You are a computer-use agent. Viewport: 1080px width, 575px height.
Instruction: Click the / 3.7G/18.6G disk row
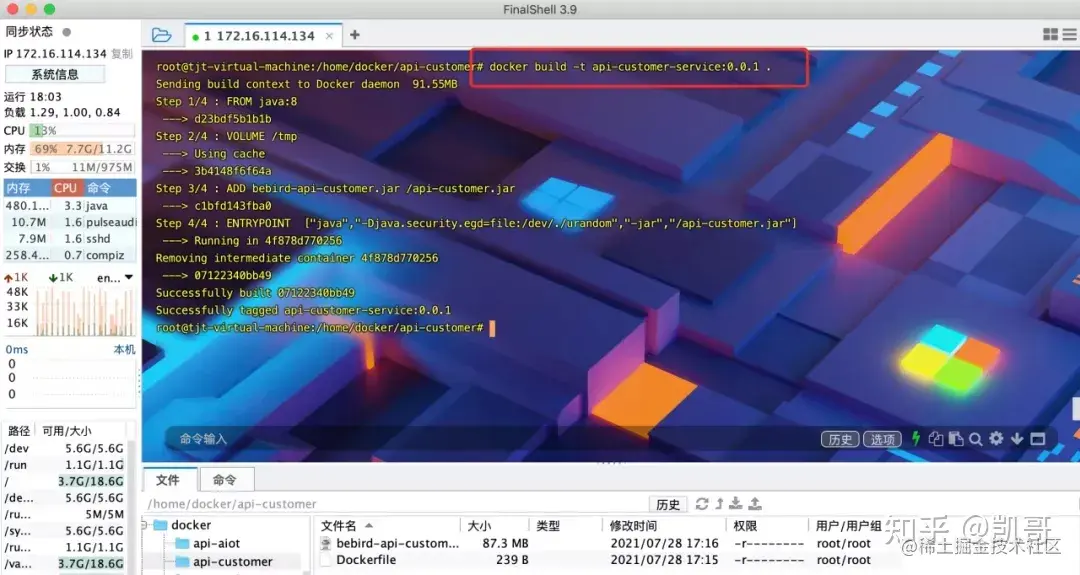coord(64,481)
